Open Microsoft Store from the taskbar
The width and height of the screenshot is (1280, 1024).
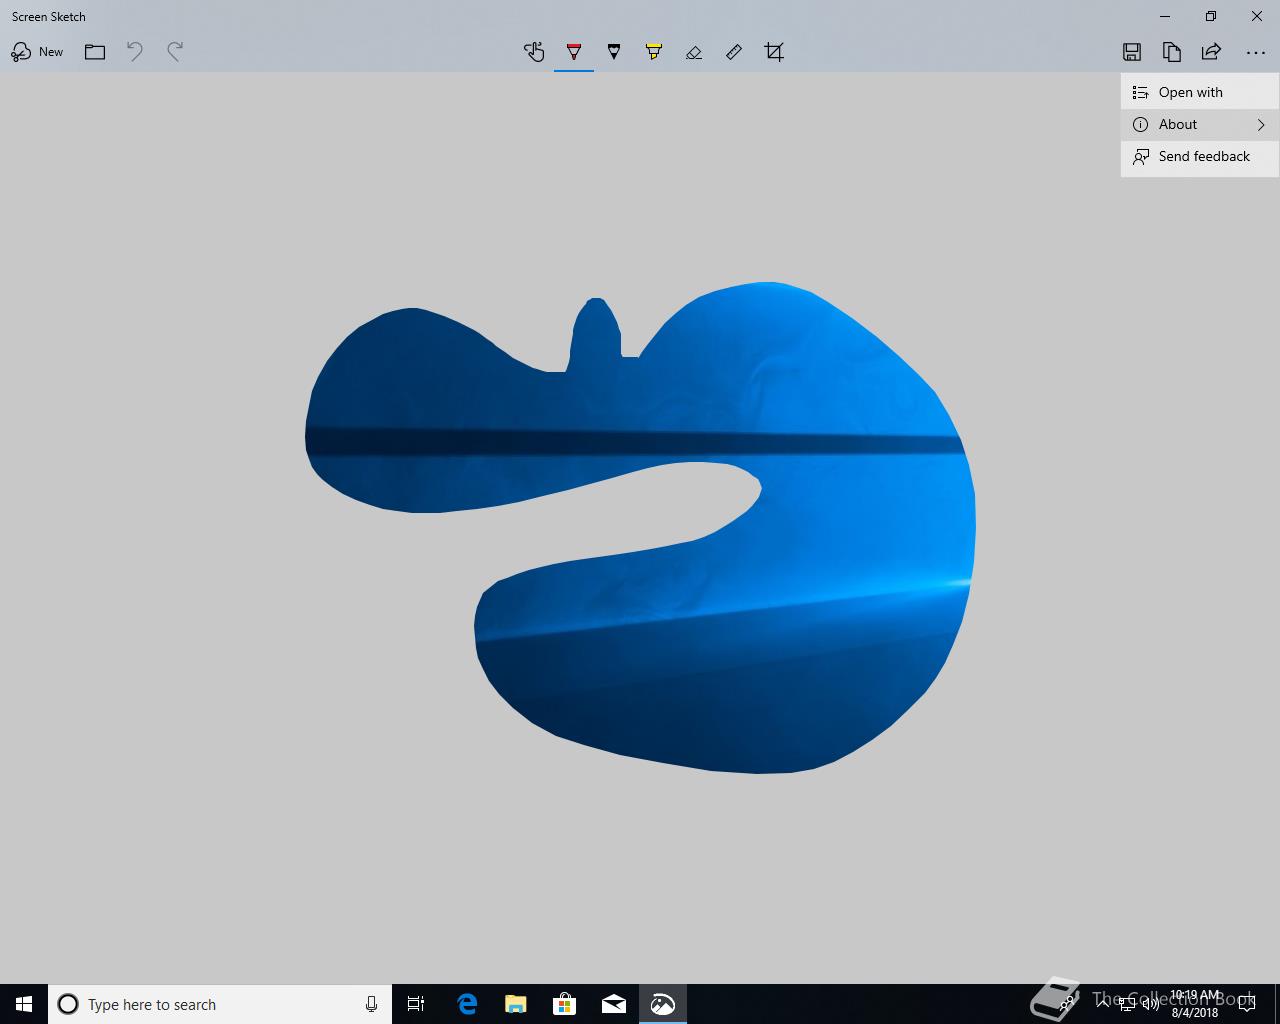tap(565, 1004)
